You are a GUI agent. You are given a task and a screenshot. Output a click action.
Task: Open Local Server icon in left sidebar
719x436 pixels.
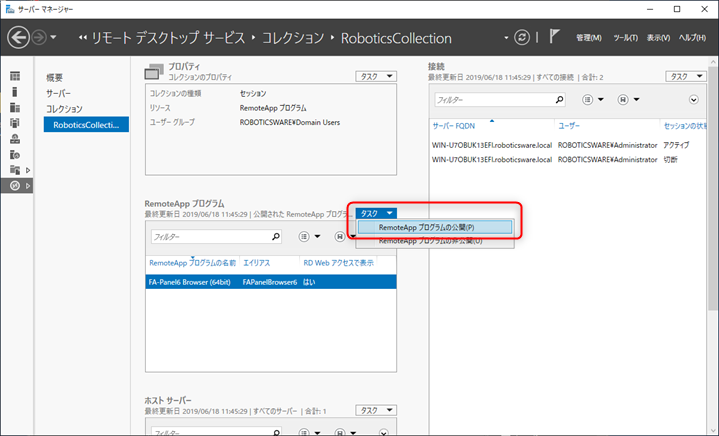15,92
